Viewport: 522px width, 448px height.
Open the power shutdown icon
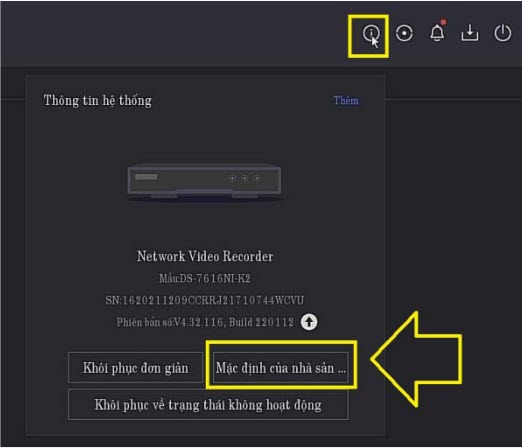click(x=502, y=33)
